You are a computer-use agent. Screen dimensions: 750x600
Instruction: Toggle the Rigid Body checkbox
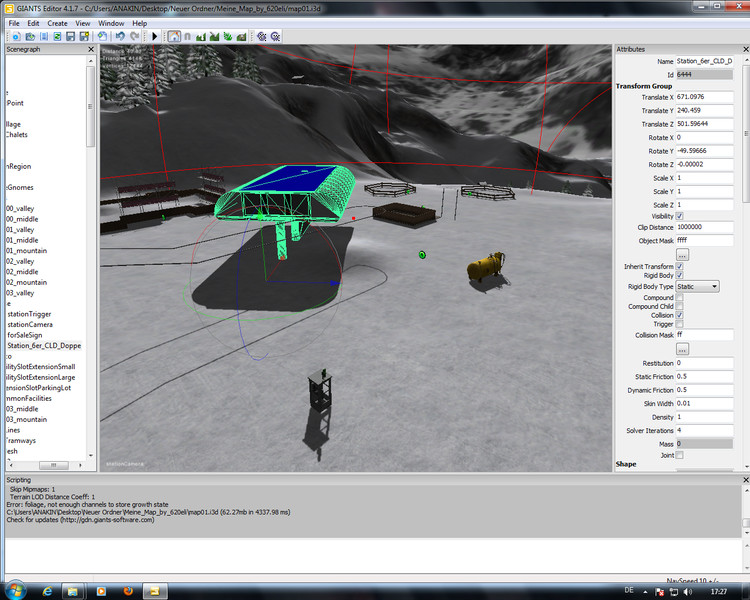coord(679,276)
